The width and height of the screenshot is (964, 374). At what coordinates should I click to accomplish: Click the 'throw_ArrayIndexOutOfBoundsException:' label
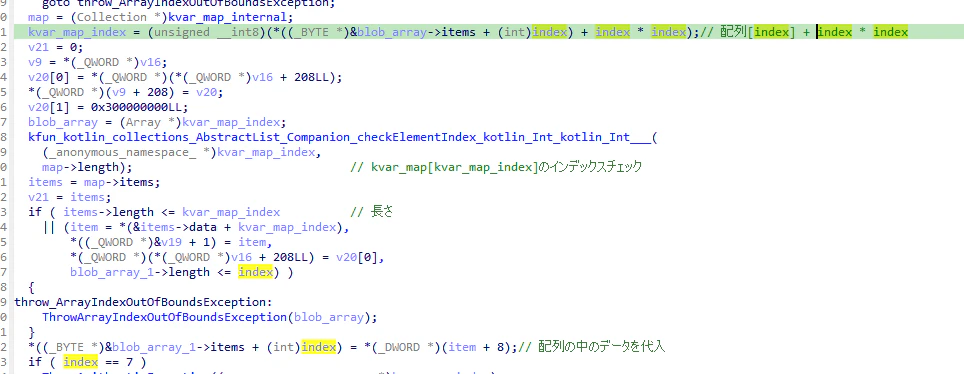143,302
